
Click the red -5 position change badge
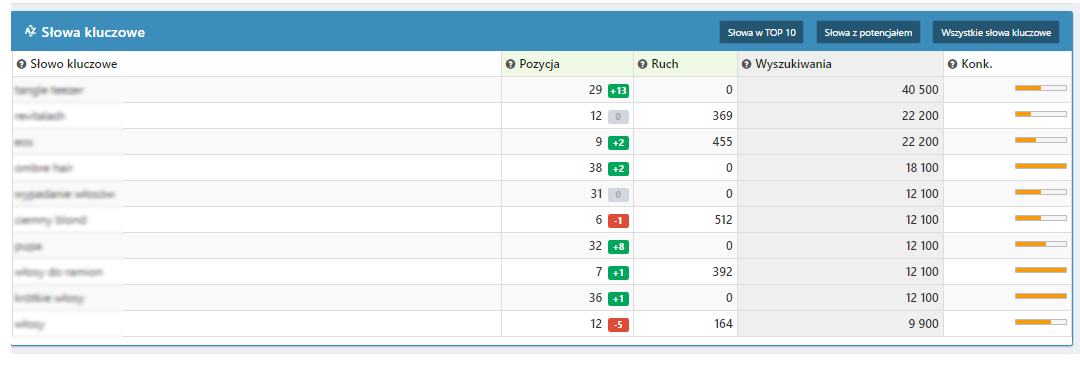[x=618, y=324]
